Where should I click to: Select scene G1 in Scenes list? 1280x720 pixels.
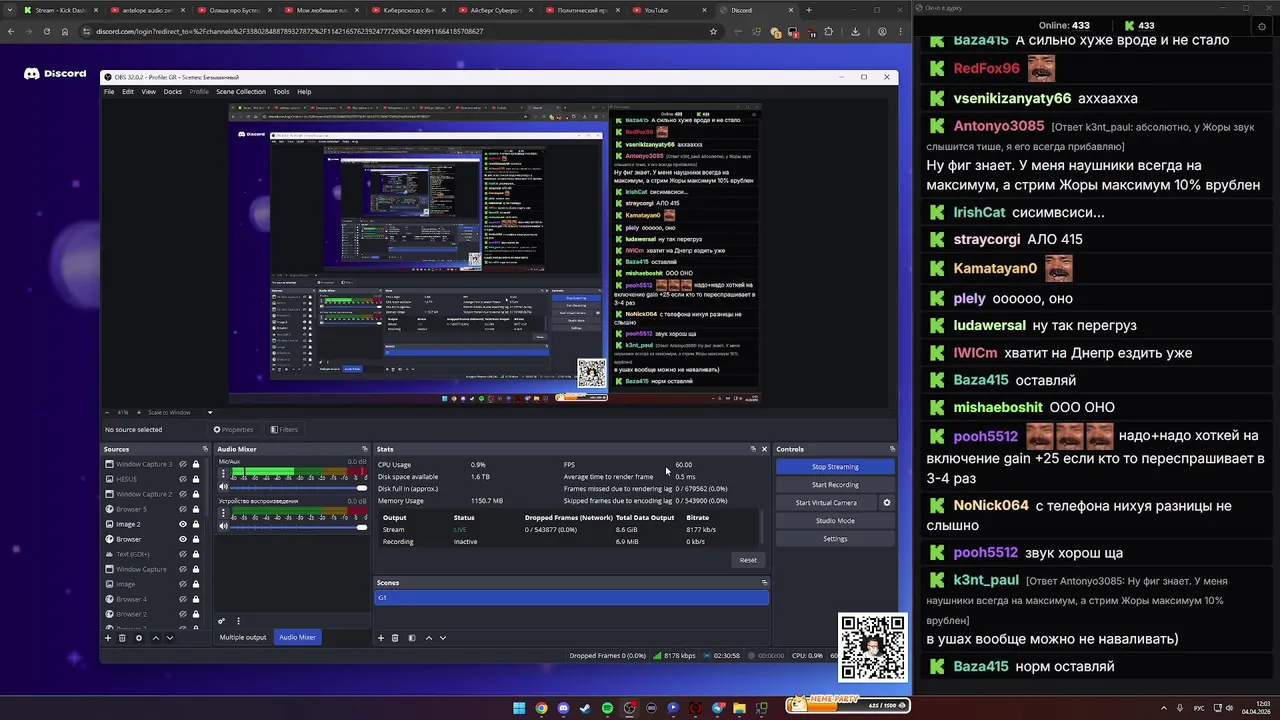(x=572, y=598)
